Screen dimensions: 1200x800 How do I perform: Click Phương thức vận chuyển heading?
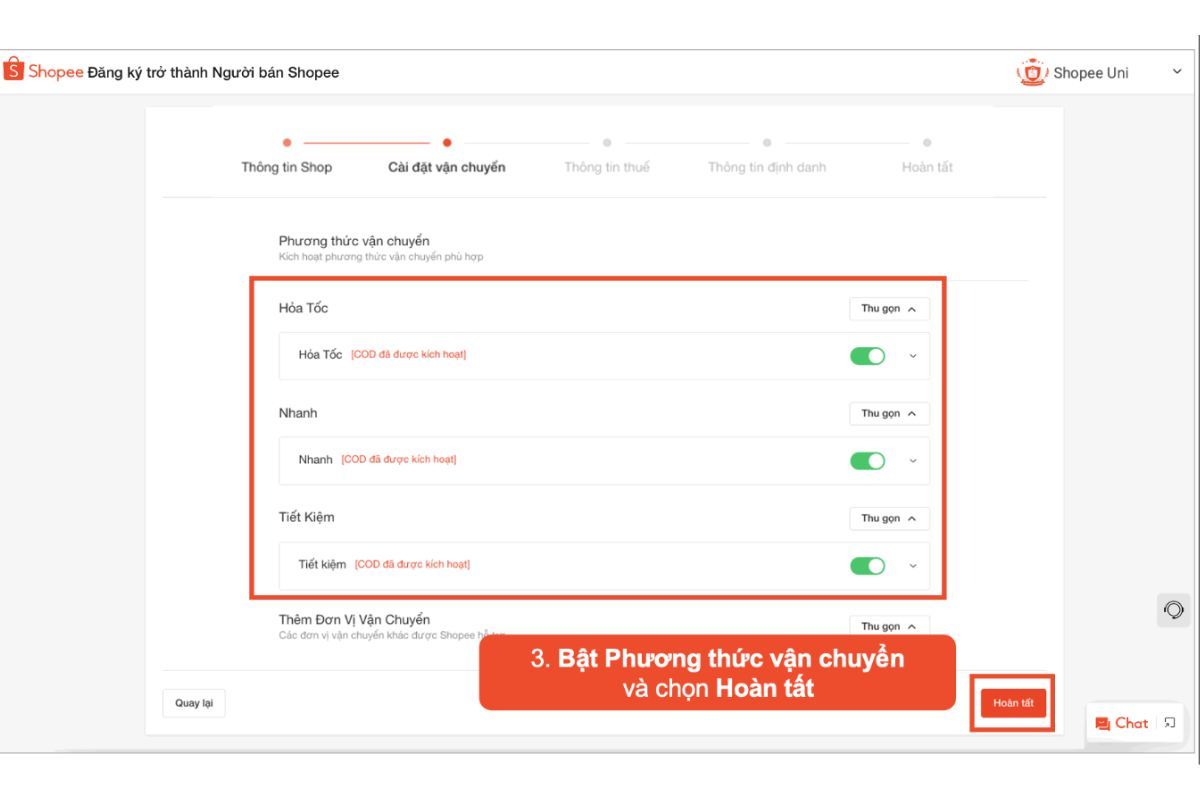coord(354,241)
